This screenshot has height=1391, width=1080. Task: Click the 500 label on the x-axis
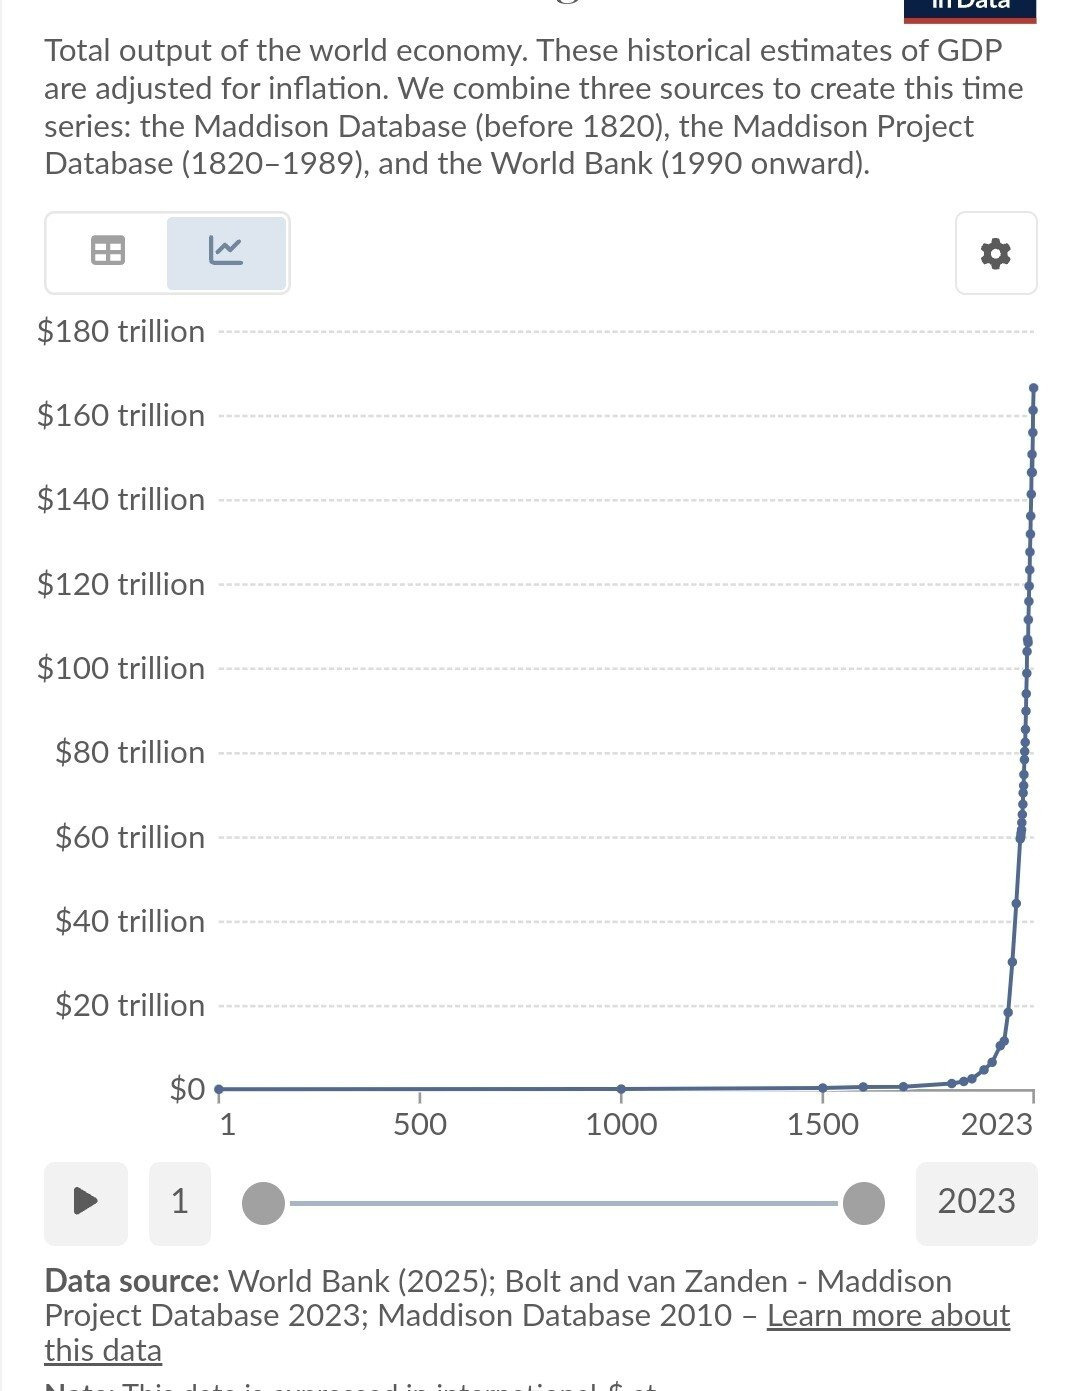point(420,1124)
